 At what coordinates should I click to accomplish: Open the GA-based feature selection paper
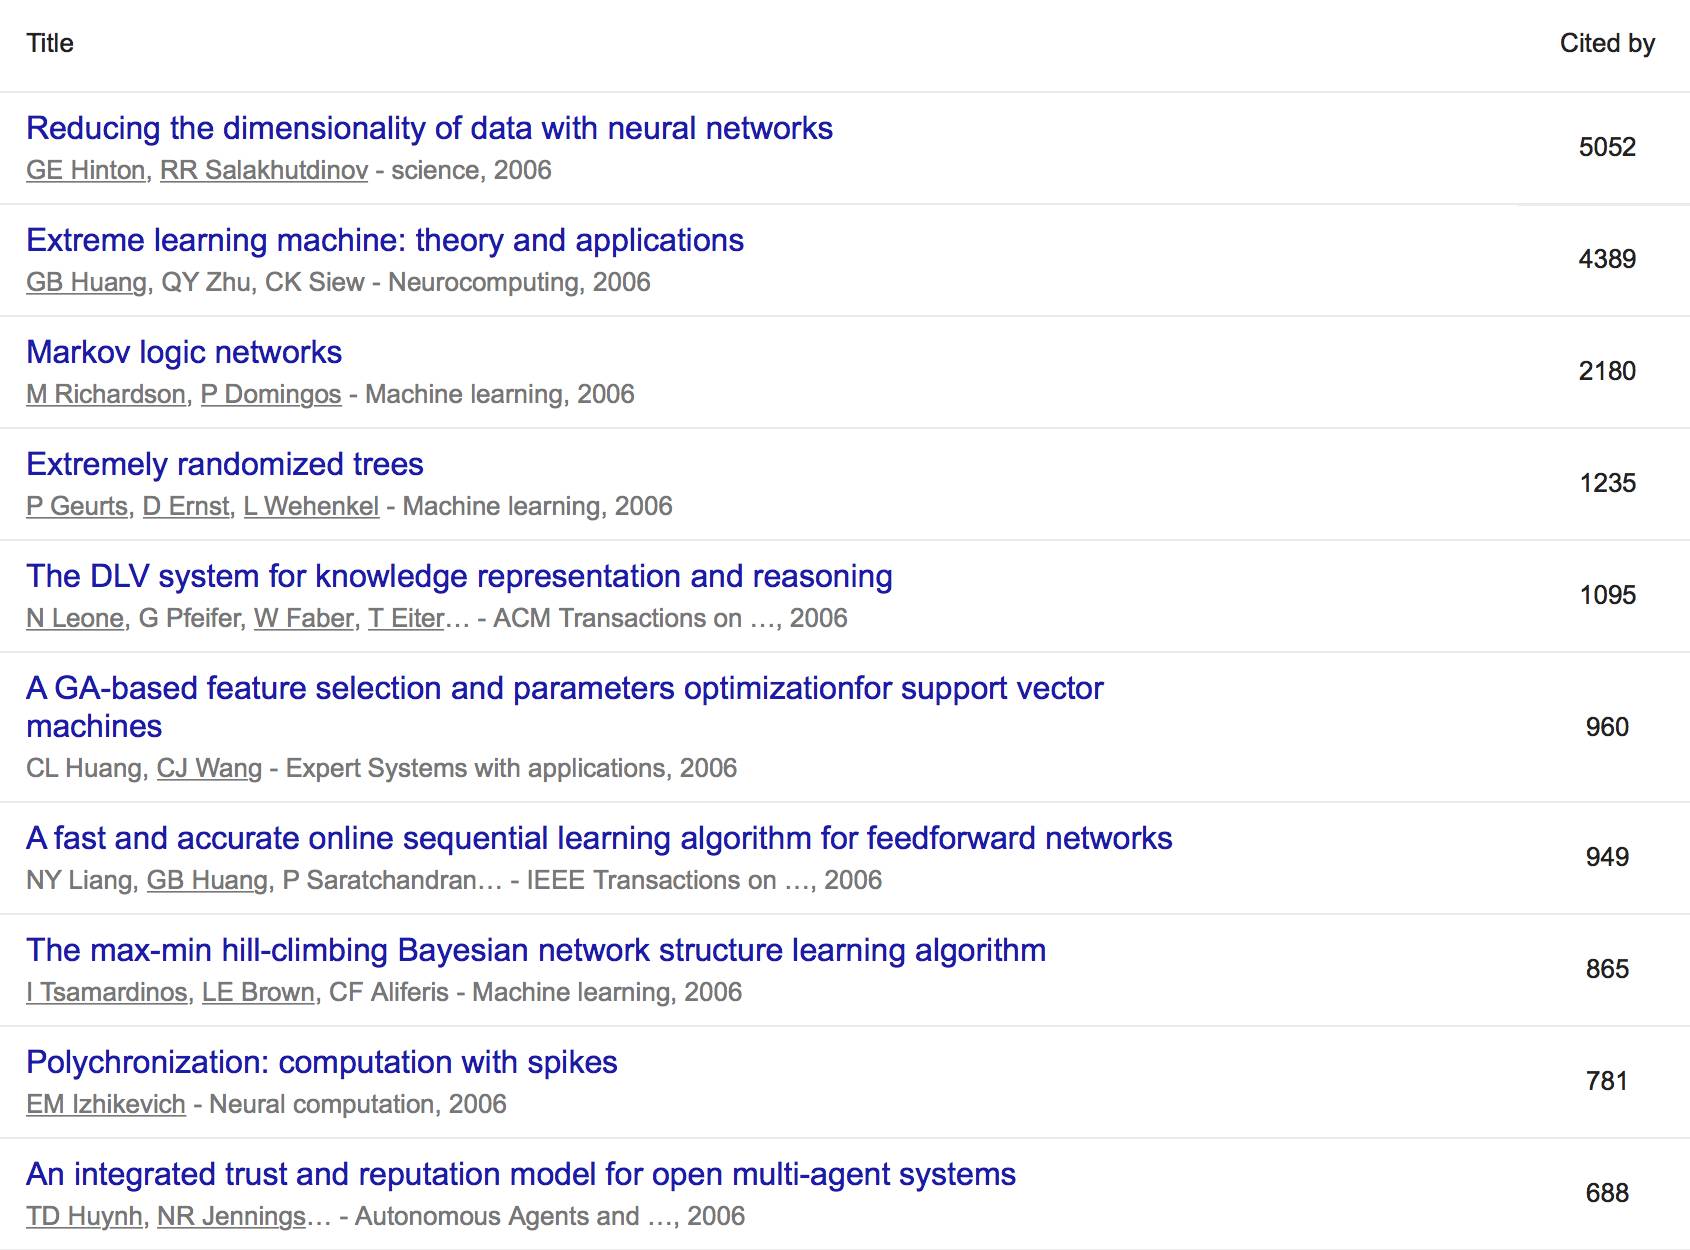coord(564,689)
